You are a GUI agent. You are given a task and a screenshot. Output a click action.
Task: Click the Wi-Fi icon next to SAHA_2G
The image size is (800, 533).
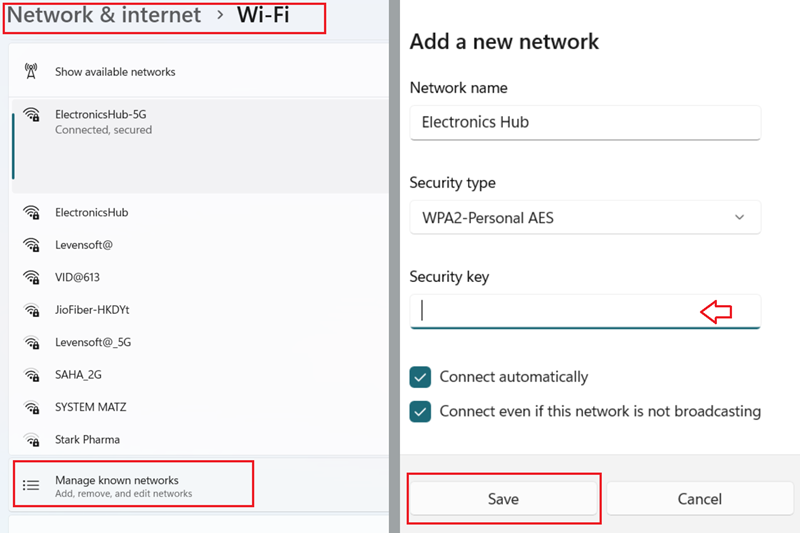32,375
